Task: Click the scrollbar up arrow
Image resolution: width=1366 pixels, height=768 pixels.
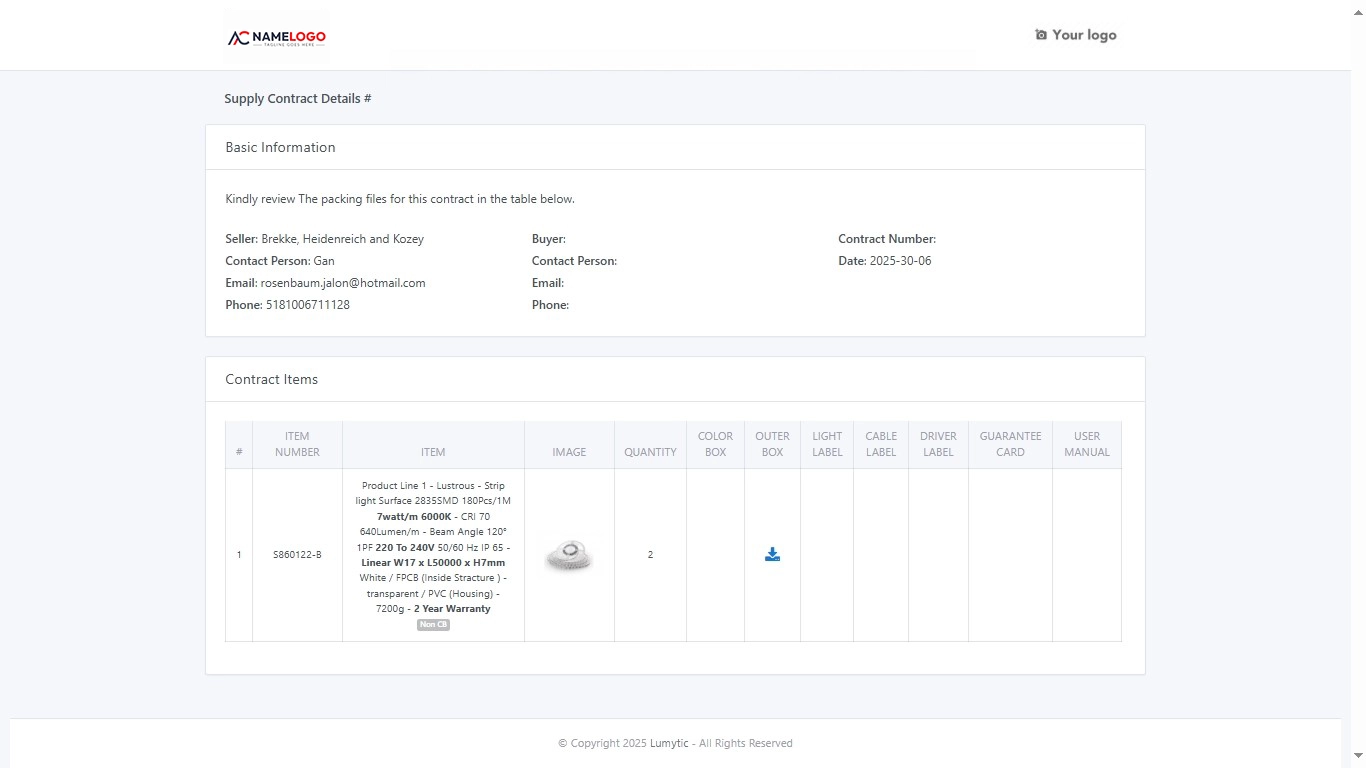Action: 1358,11
